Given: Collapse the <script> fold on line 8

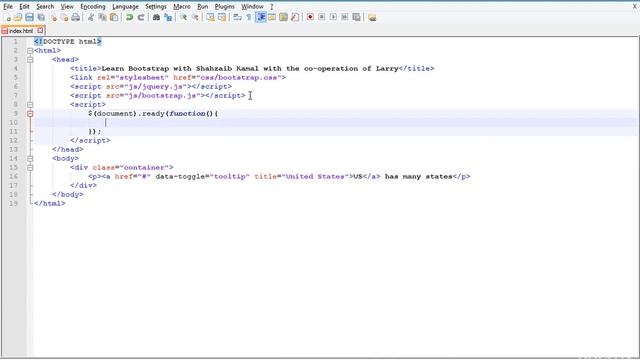Looking at the screenshot, I should click(x=30, y=104).
